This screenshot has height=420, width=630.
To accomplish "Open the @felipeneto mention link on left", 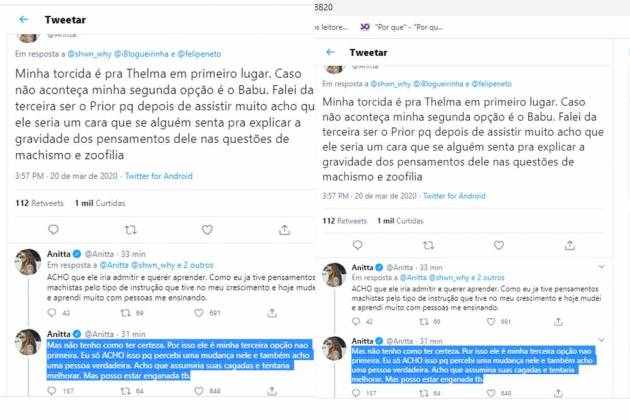I will click(x=199, y=53).
